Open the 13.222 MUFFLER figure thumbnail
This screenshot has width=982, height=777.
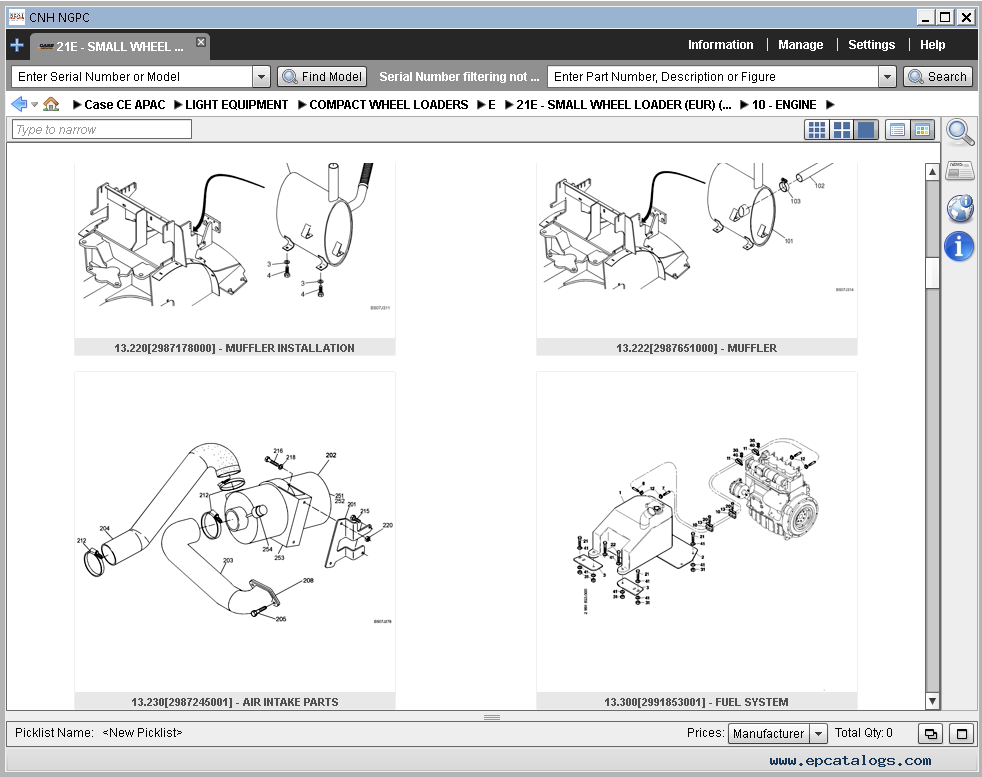(x=696, y=250)
